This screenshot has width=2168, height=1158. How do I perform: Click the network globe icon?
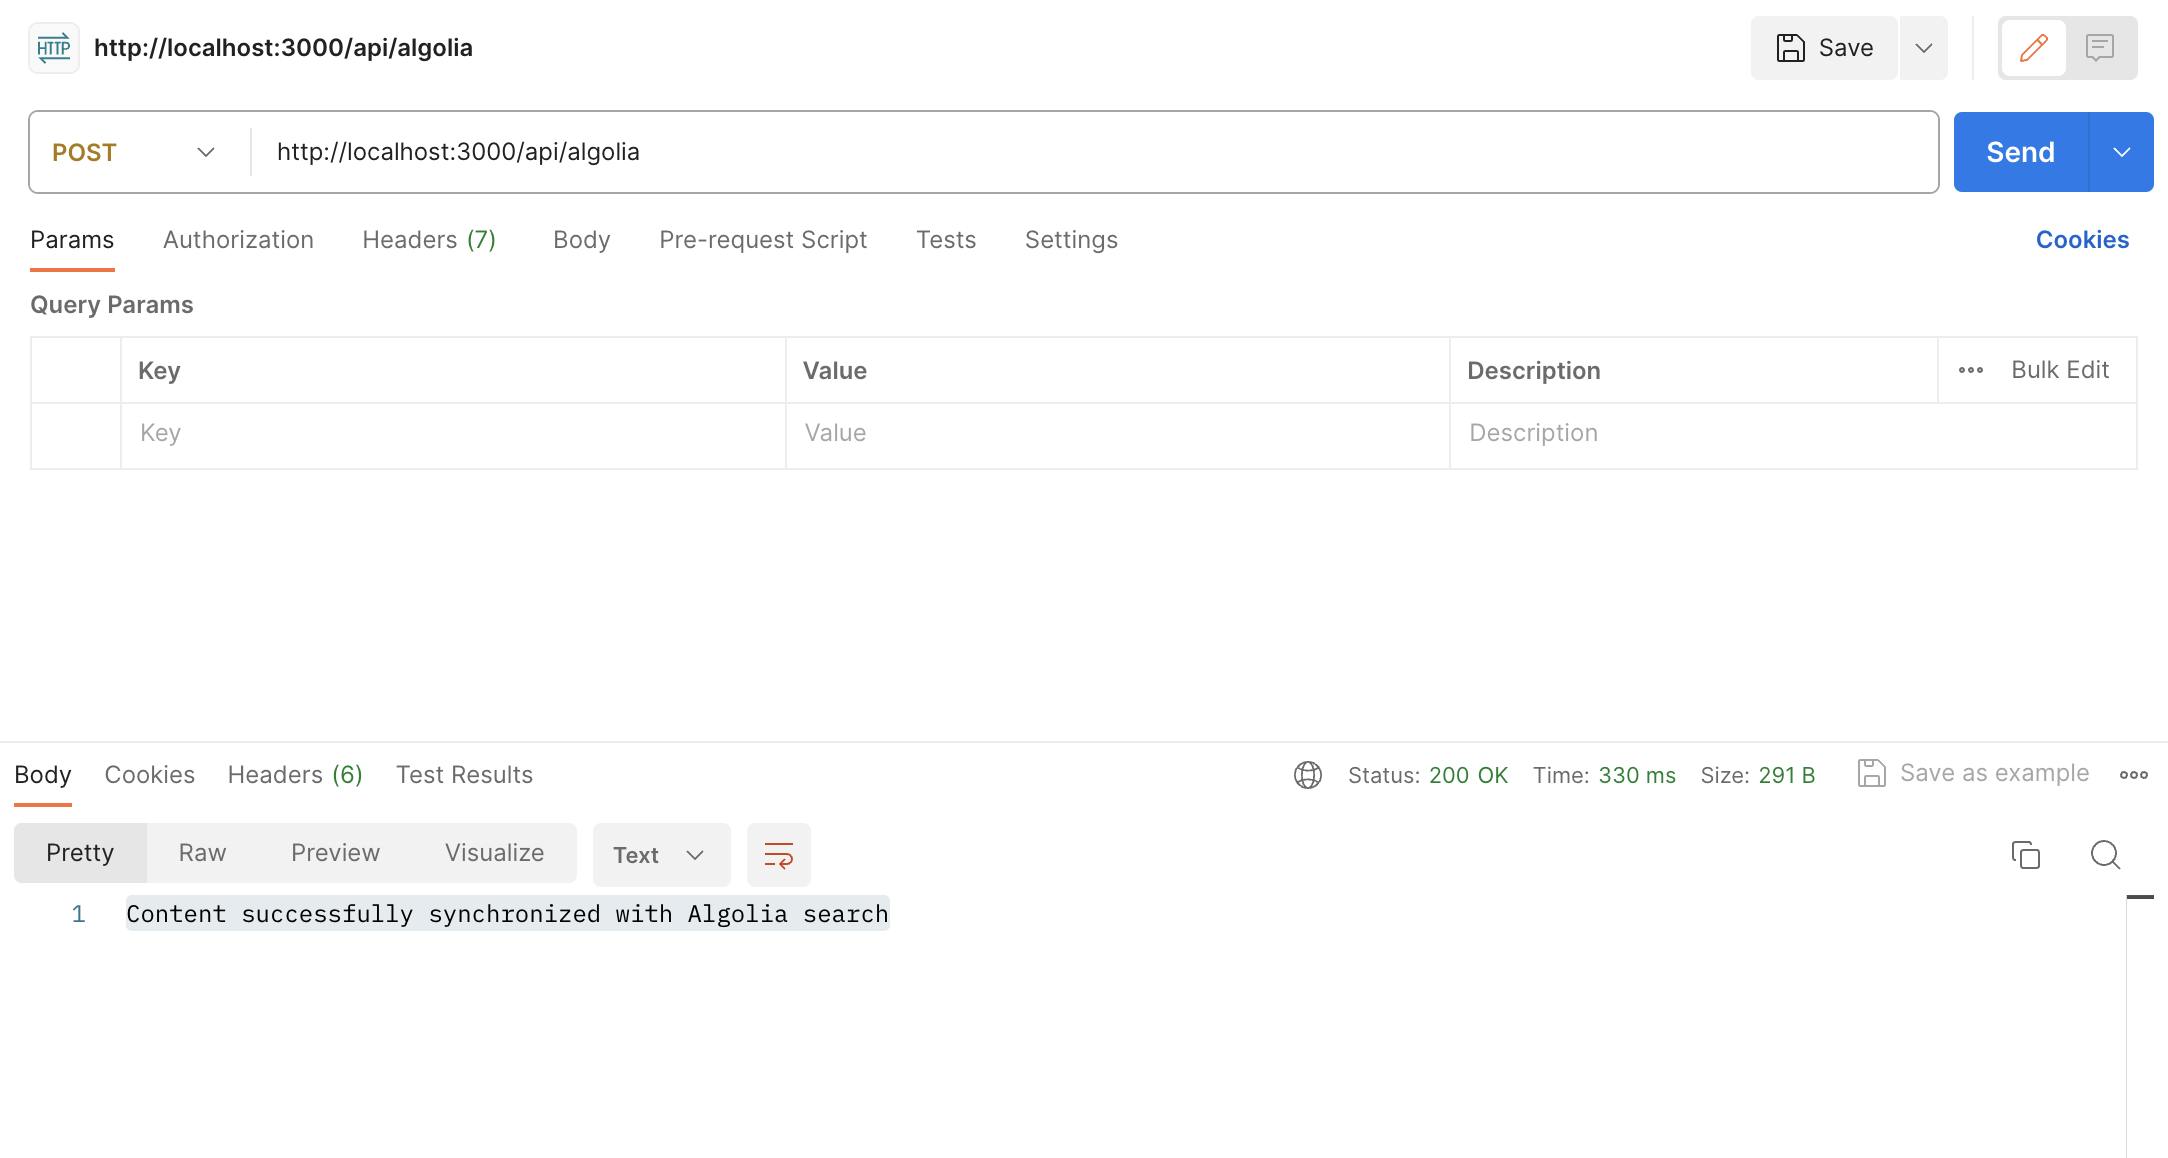coord(1307,775)
